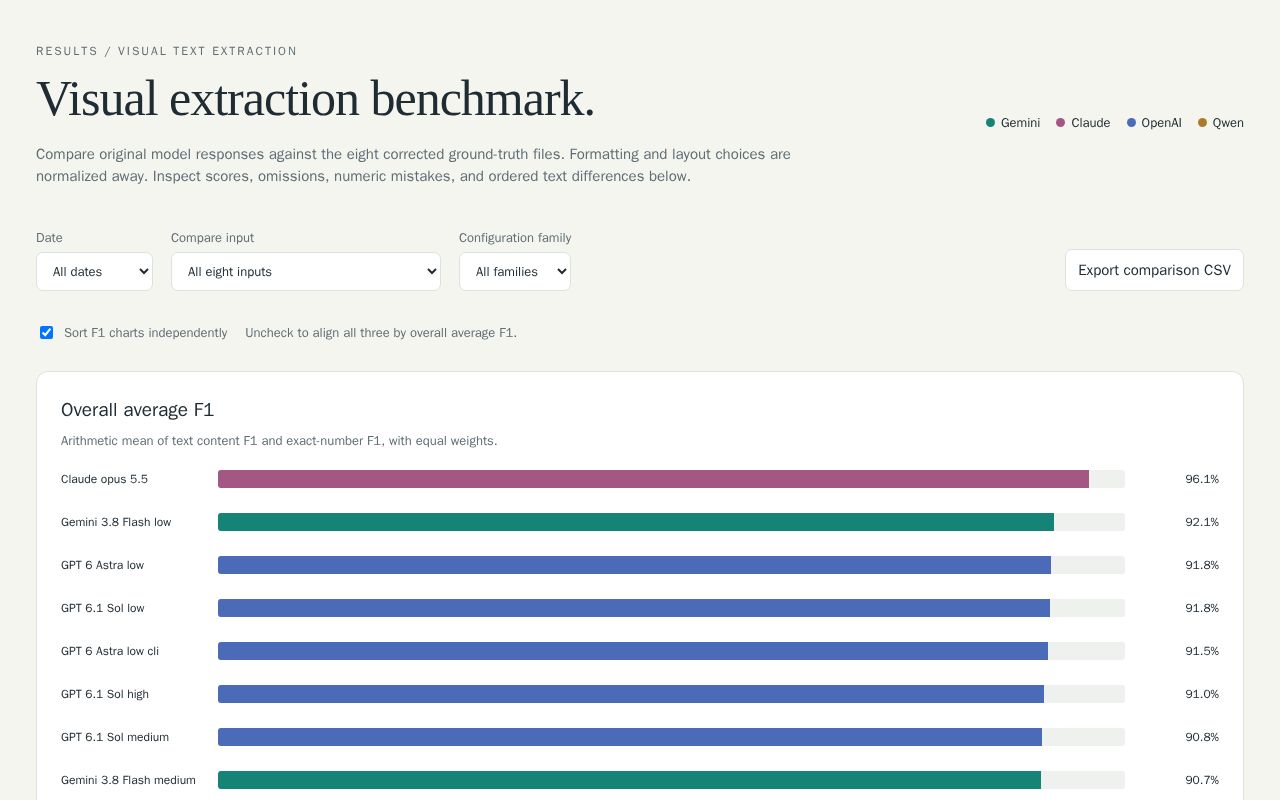Click the blue OpenAI legend dot

coord(1132,123)
